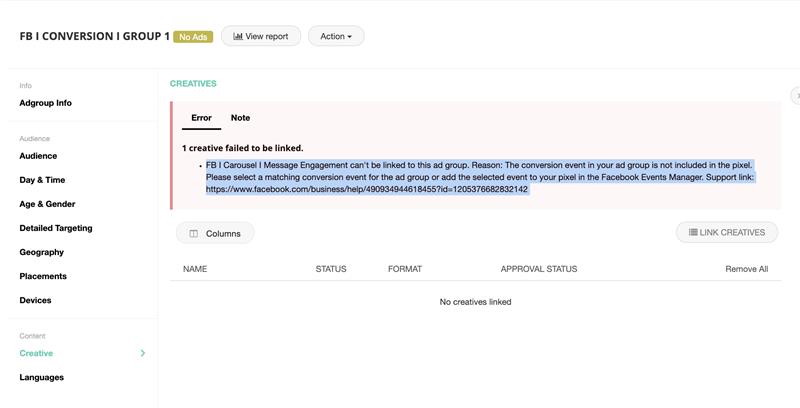Click the No Ads status badge

point(193,37)
